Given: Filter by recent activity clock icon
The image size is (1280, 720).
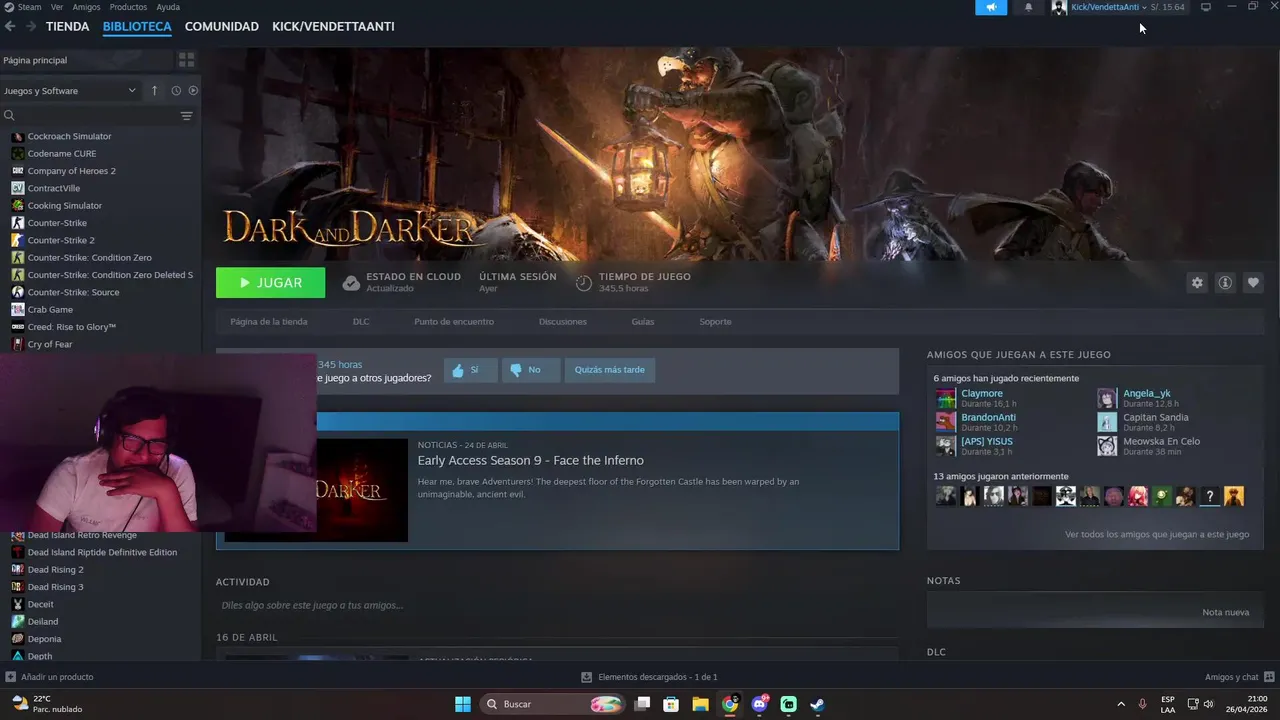Looking at the screenshot, I should click(x=176, y=91).
